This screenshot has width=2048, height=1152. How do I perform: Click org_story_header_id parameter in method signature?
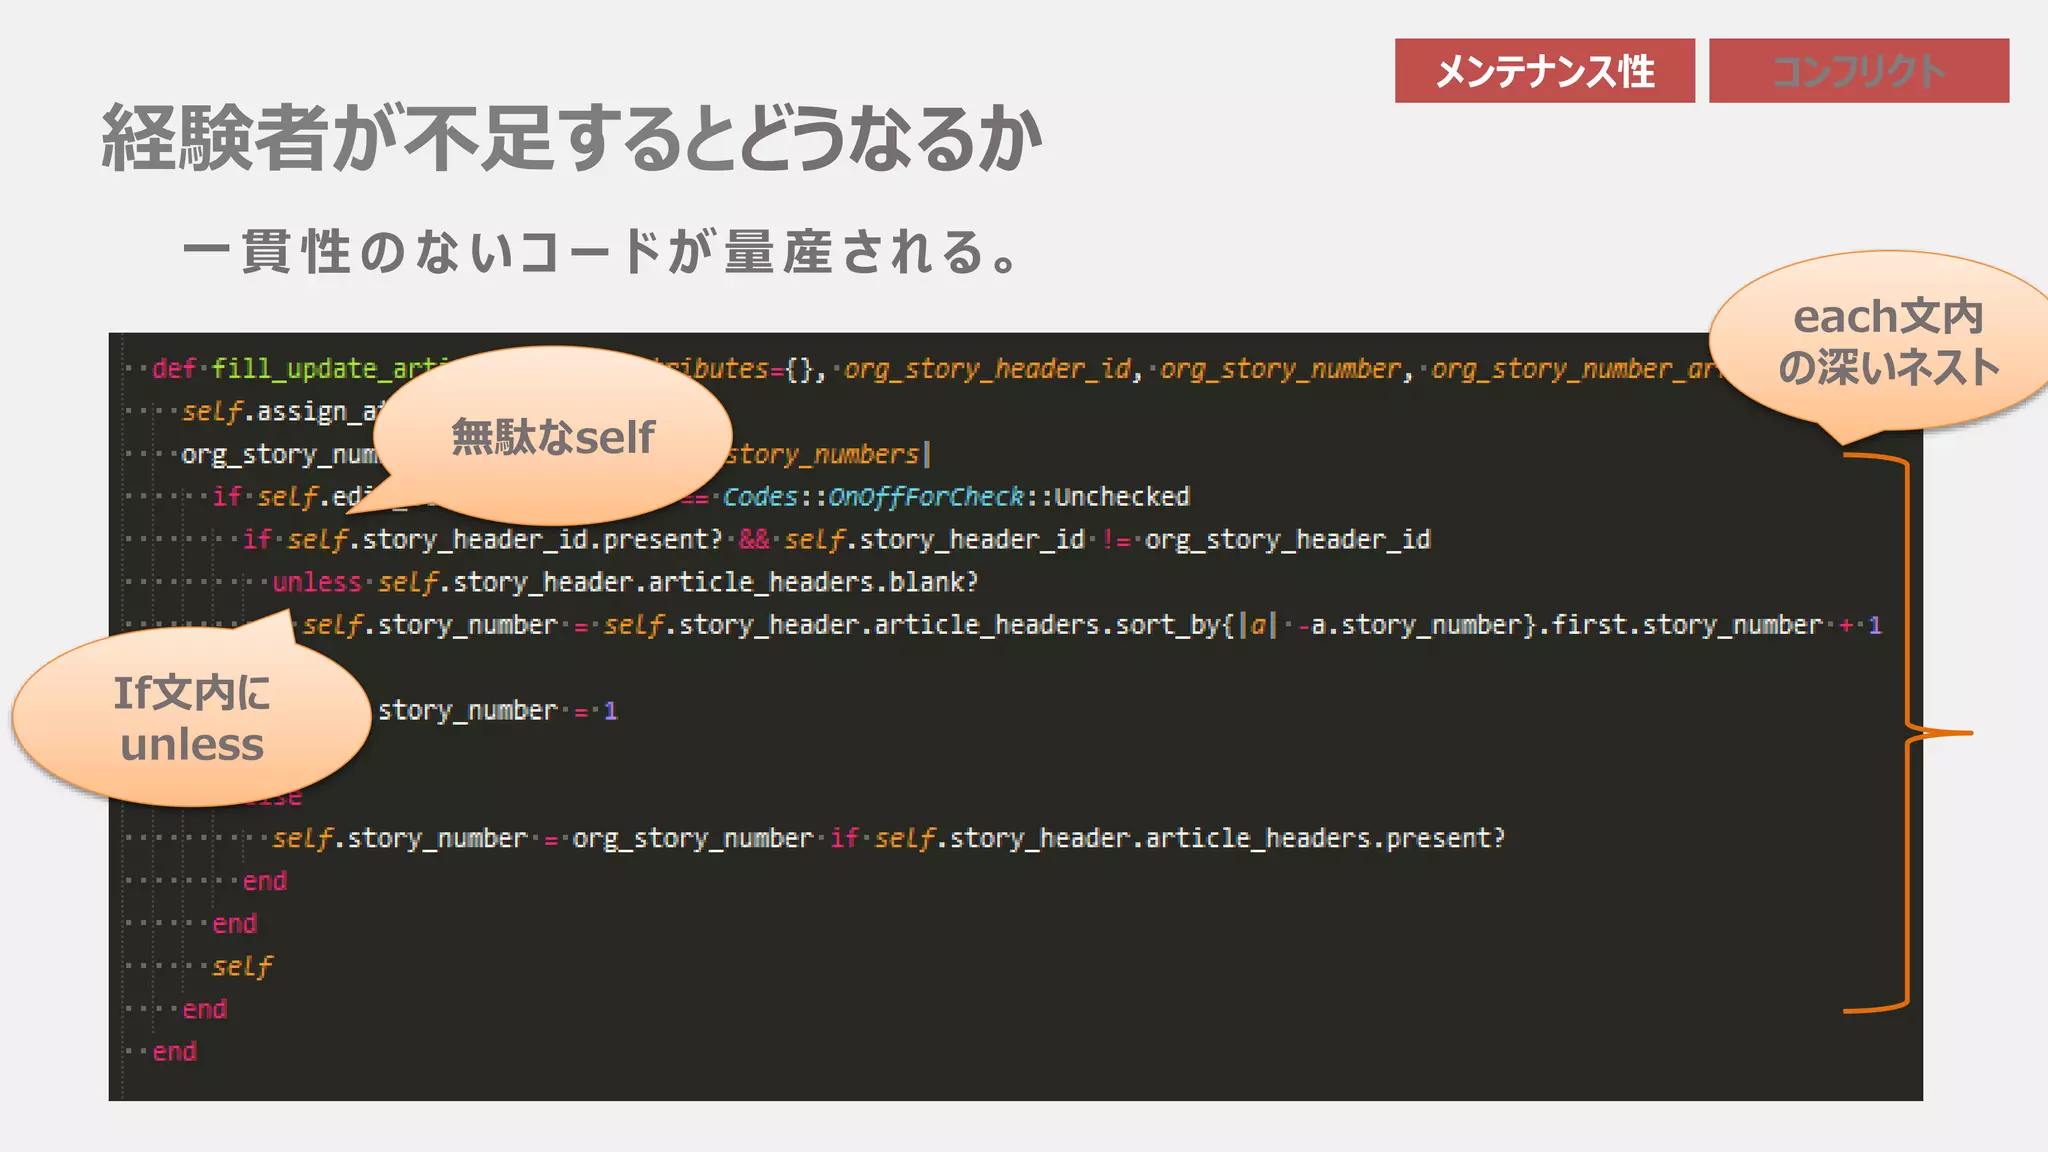pos(987,369)
